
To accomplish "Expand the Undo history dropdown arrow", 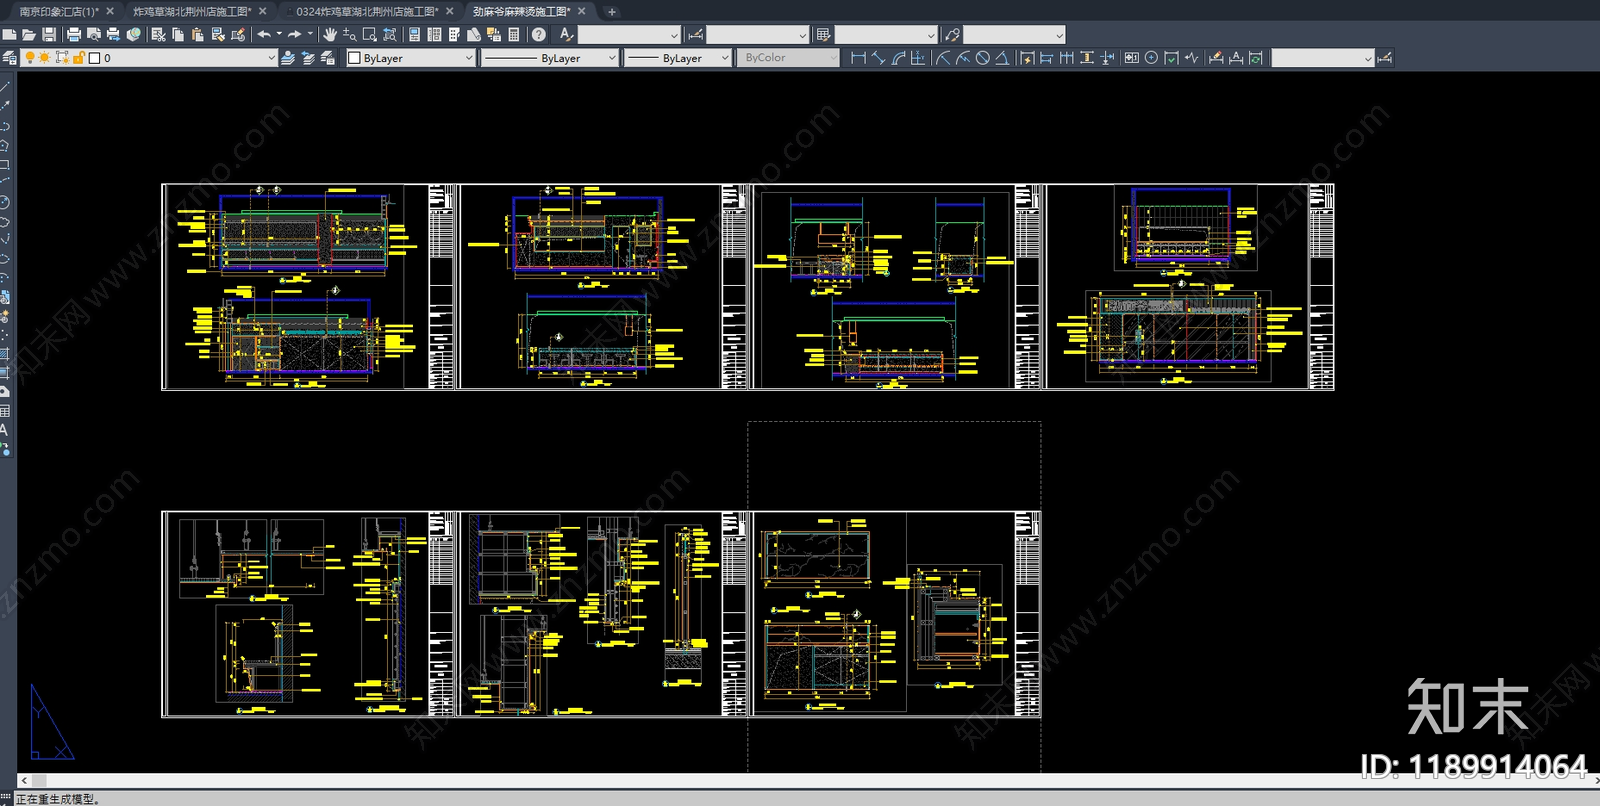I will pos(279,34).
